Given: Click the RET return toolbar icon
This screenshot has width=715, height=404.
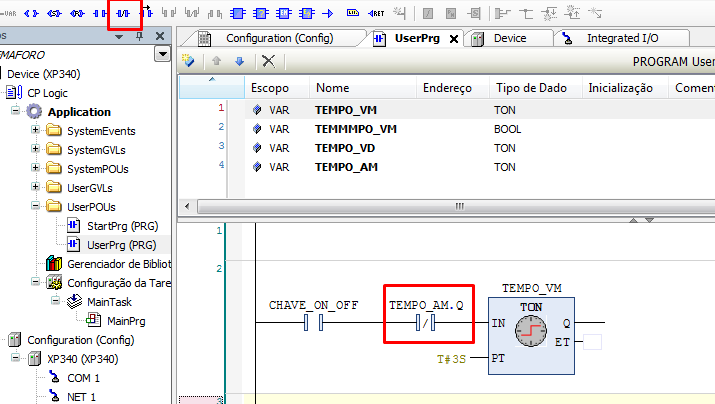Looking at the screenshot, I should [x=379, y=14].
